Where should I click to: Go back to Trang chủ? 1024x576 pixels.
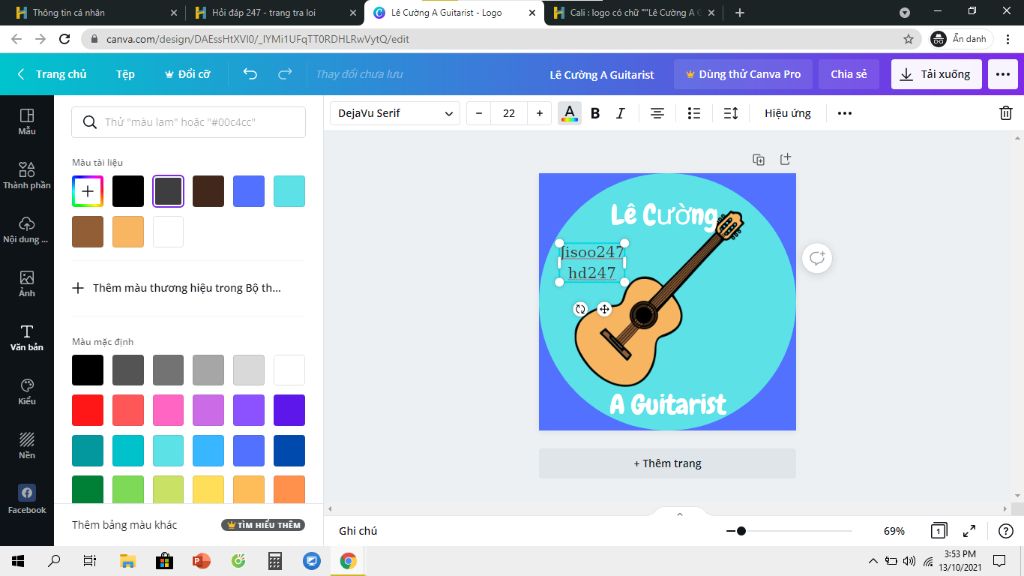[52, 74]
